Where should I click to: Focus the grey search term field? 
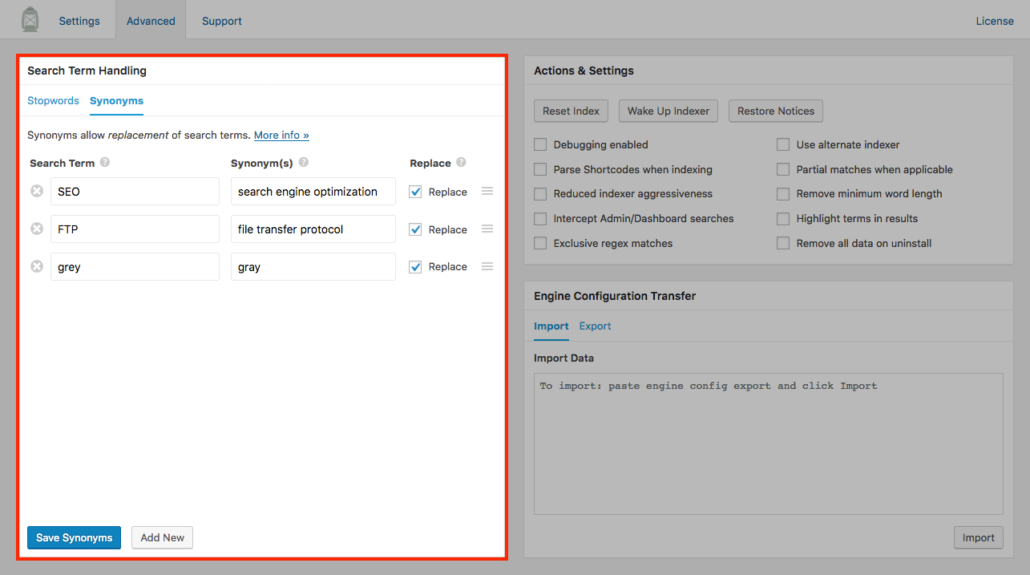pos(135,267)
